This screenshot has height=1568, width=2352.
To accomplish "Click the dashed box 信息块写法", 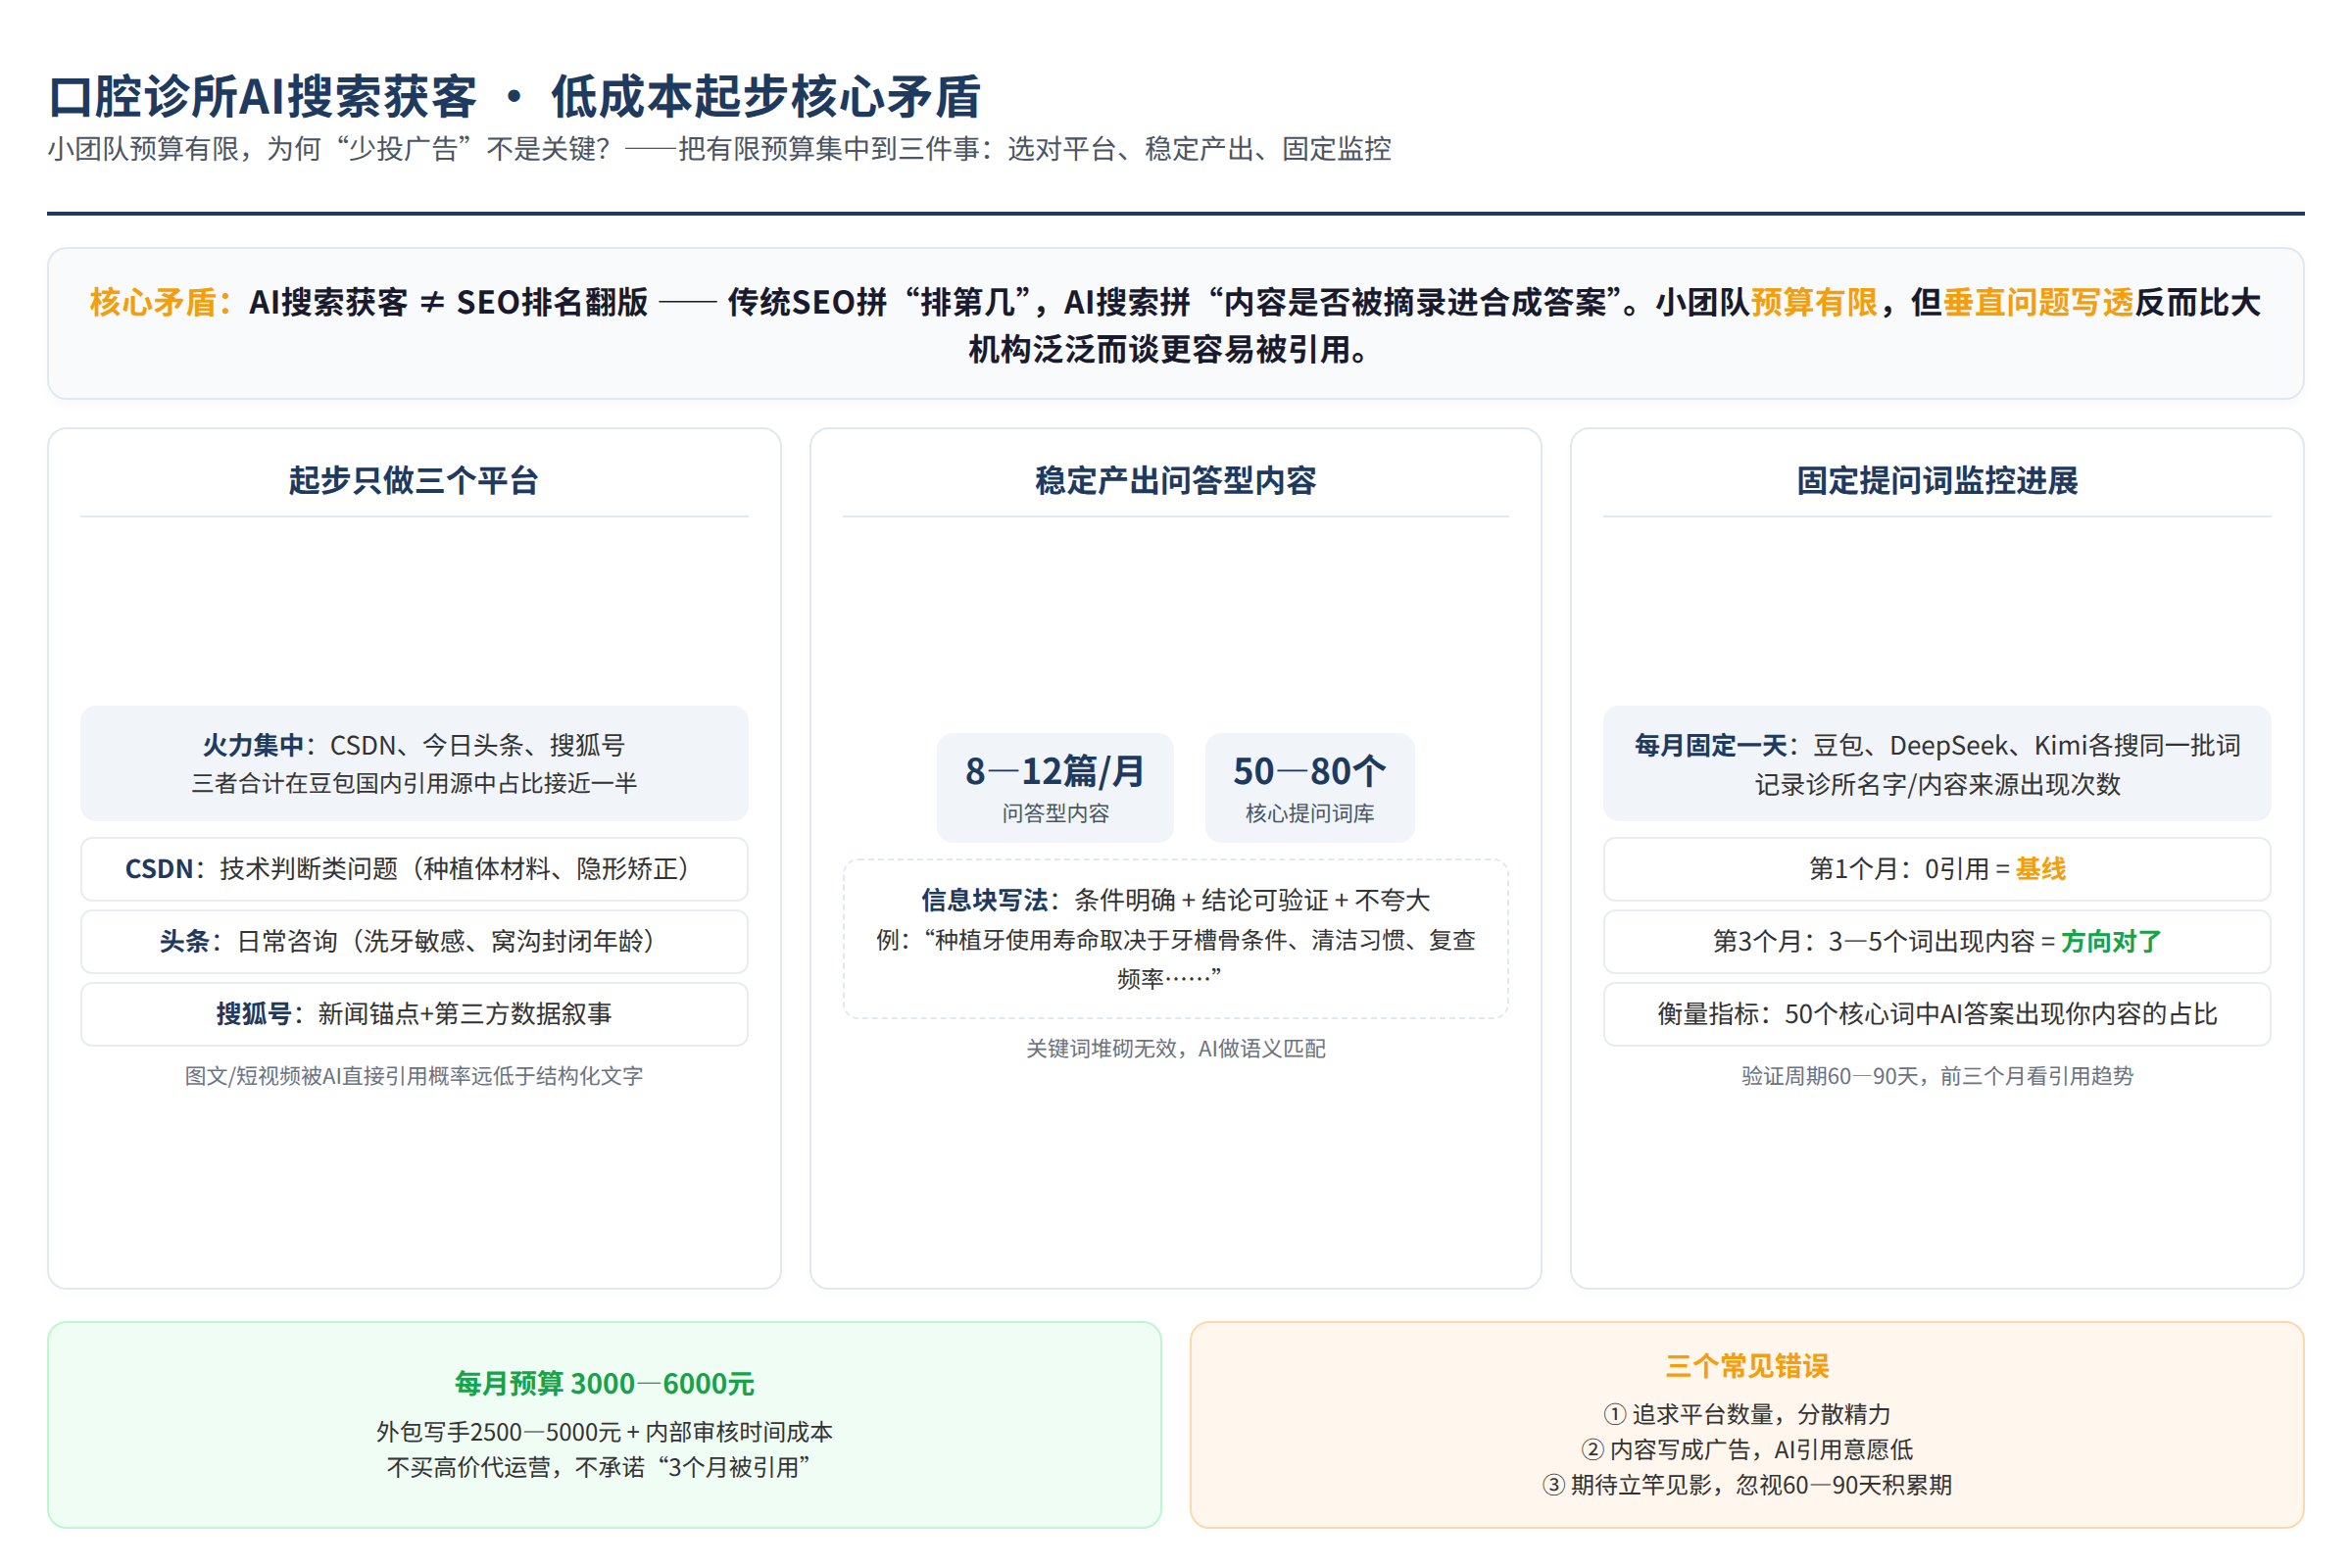I will (x=1175, y=939).
